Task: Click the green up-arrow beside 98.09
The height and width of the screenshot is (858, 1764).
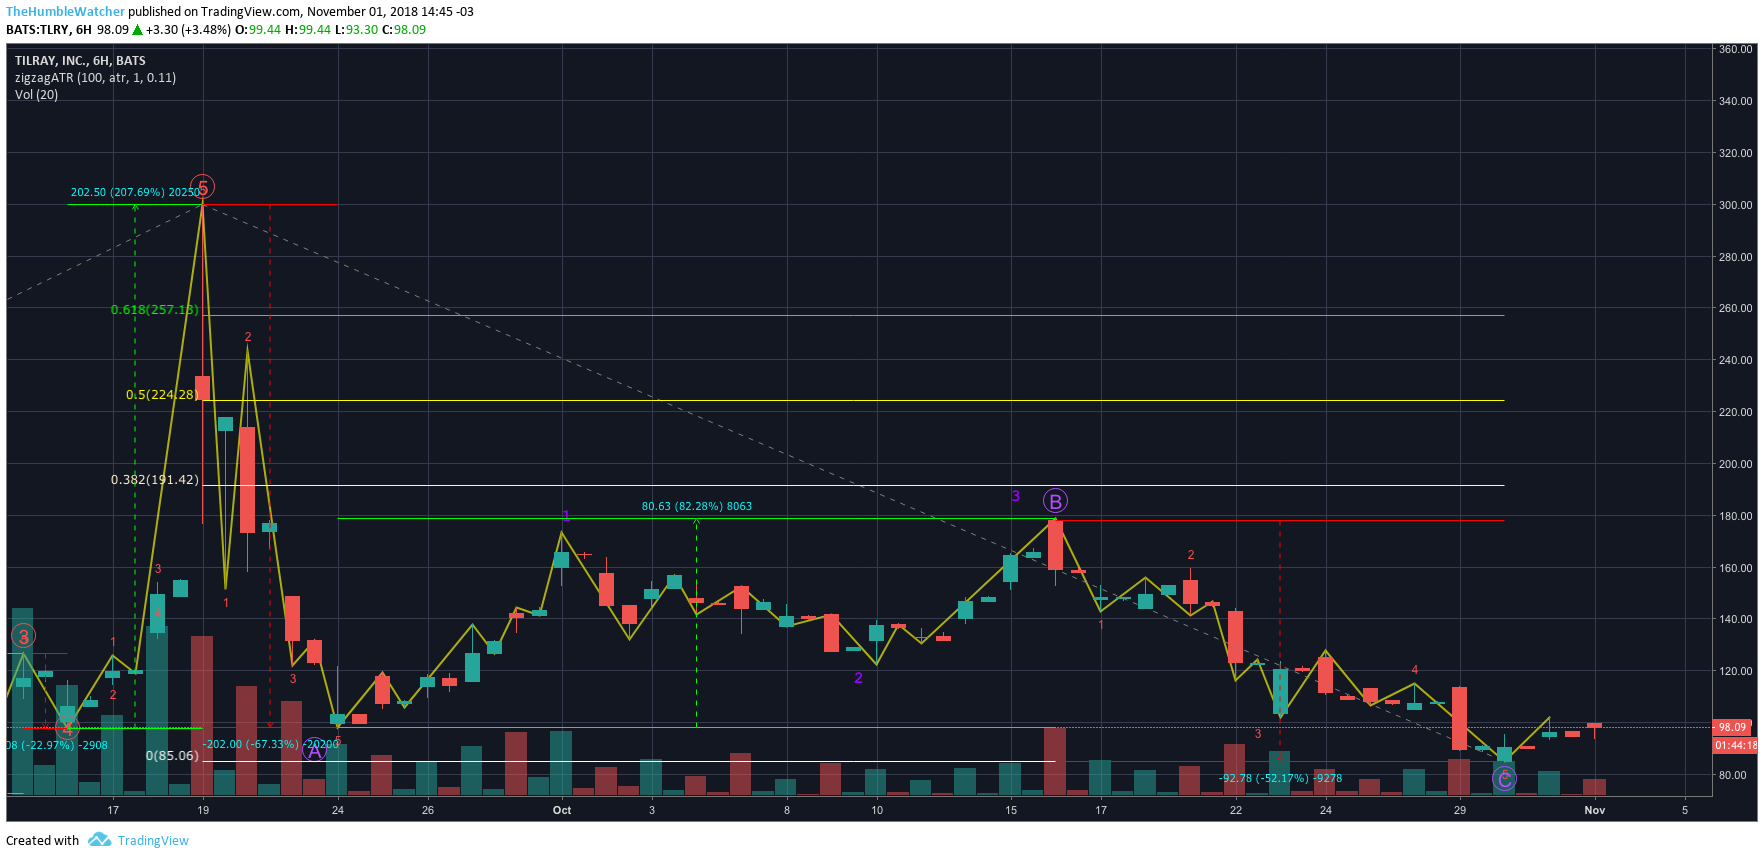Action: click(138, 30)
